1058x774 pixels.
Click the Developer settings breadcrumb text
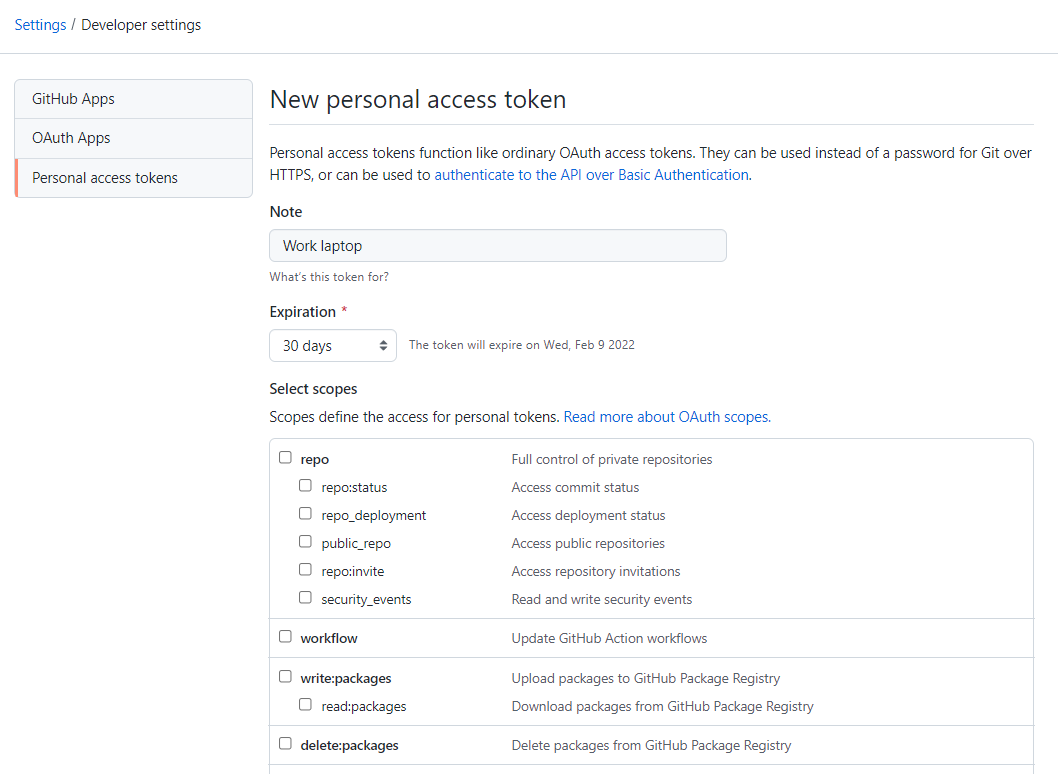click(141, 25)
